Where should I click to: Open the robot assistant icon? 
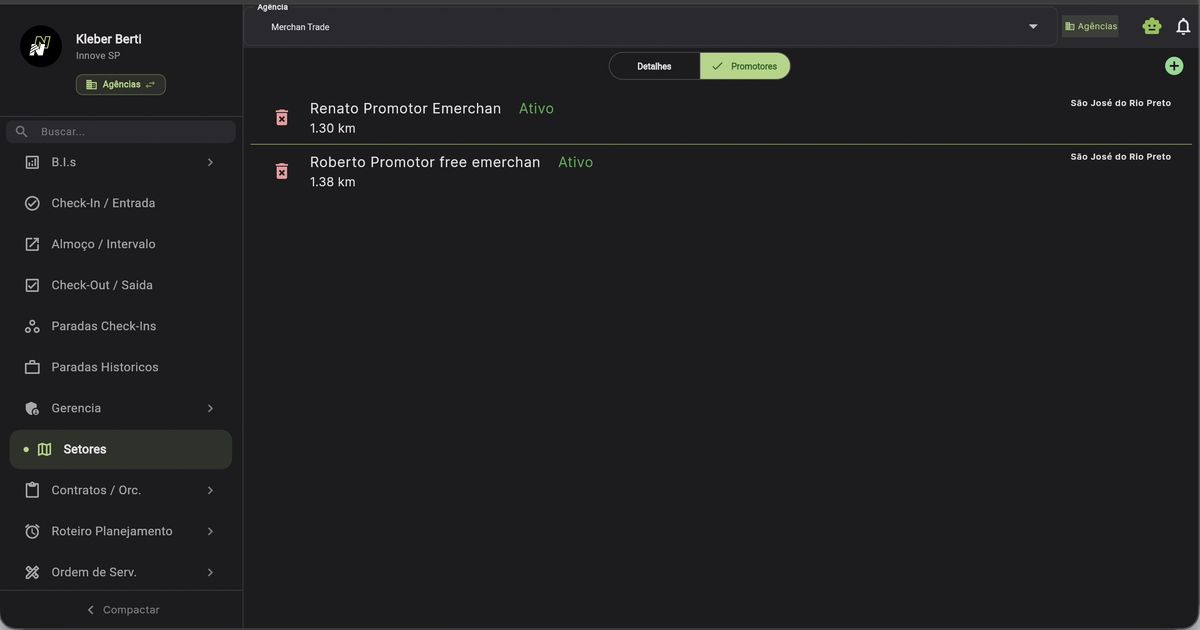1152,27
